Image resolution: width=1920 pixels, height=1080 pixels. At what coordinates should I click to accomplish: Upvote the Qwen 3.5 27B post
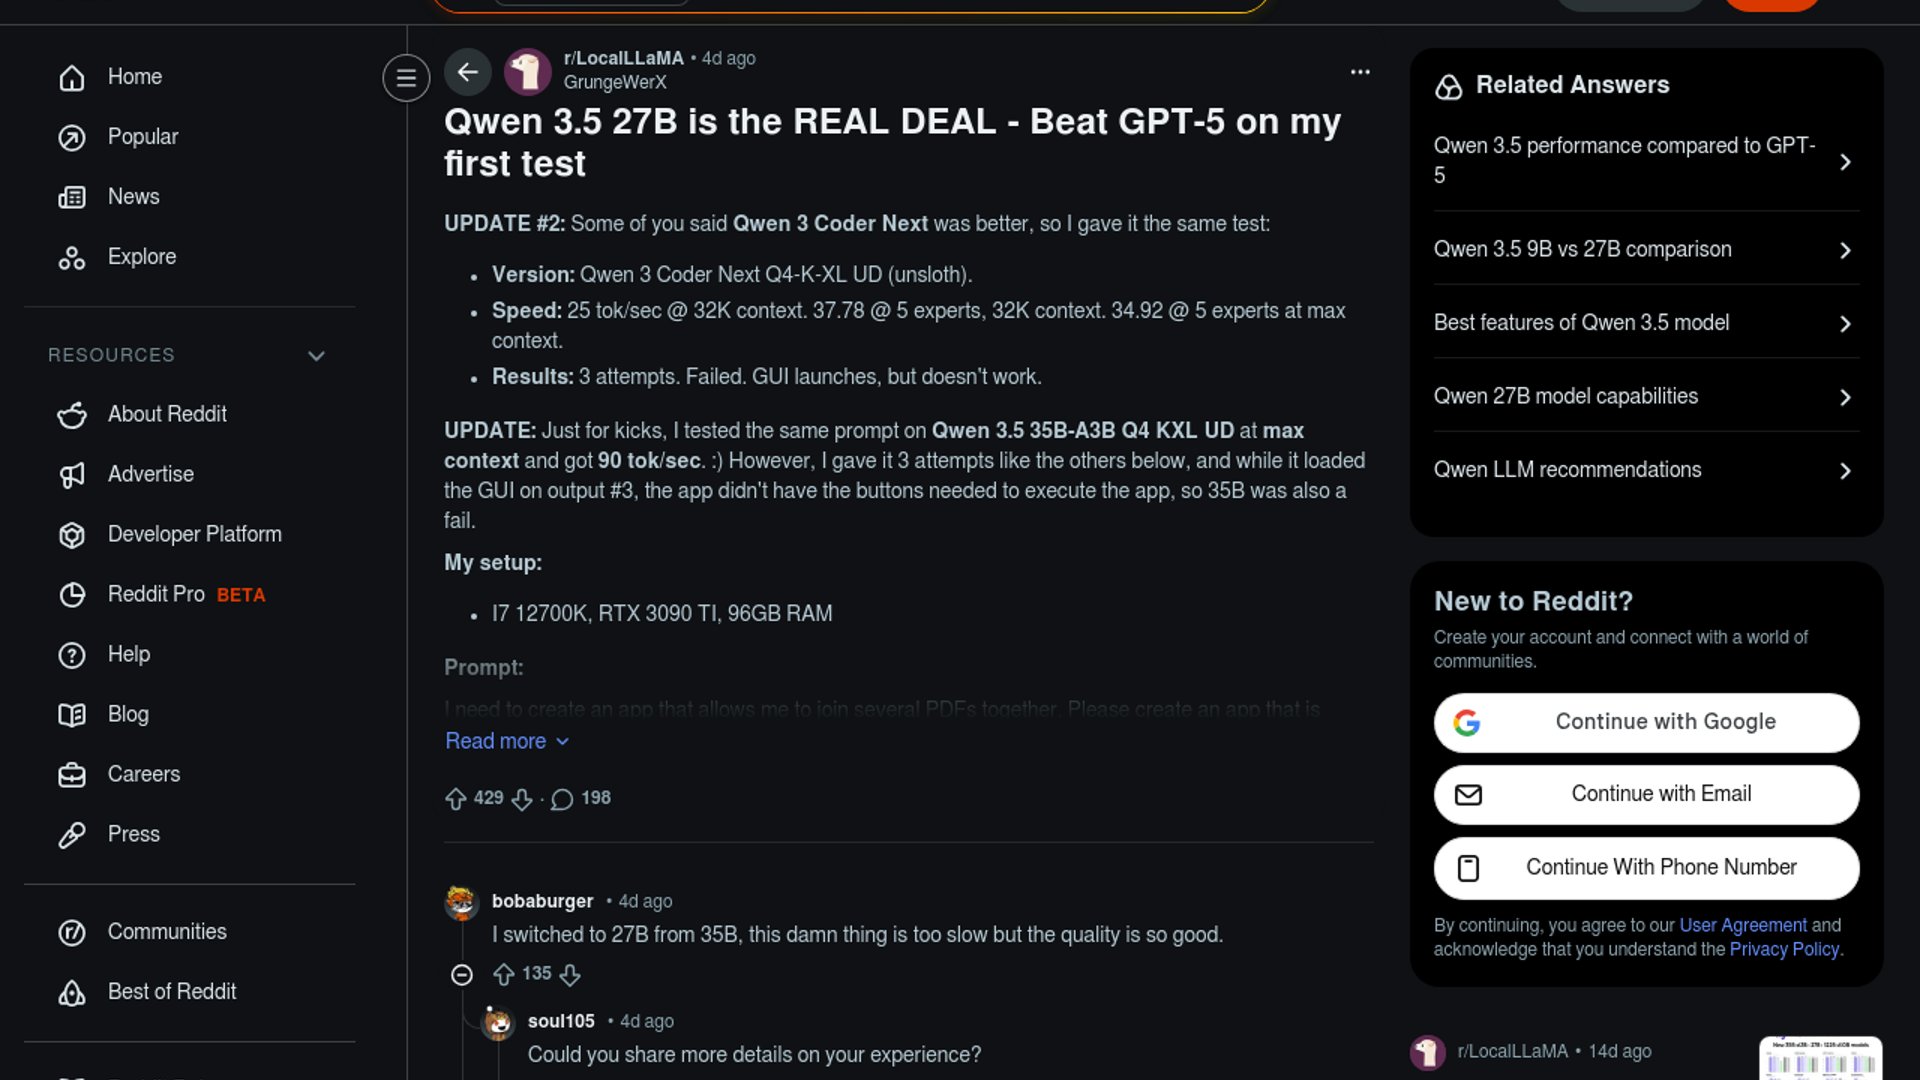456,798
